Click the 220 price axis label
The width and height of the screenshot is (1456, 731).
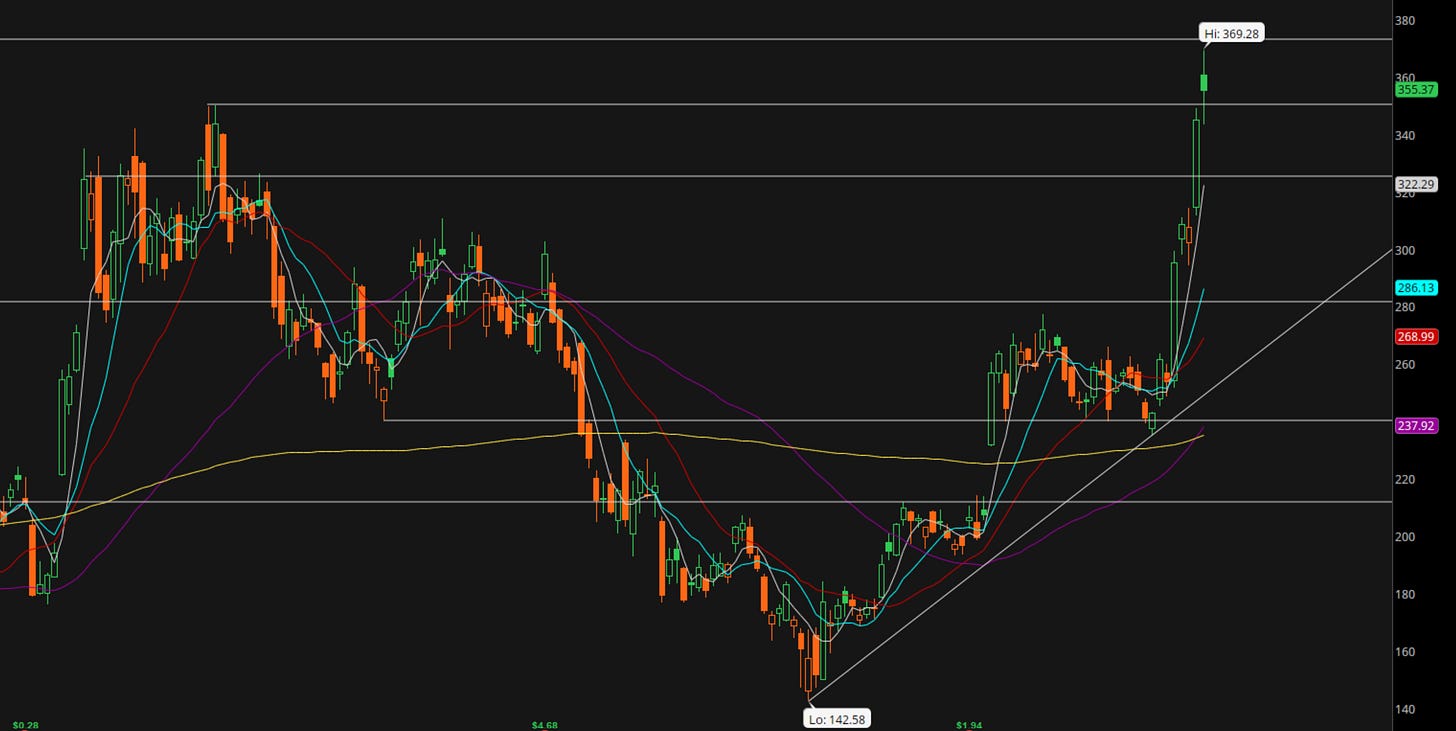click(1405, 479)
